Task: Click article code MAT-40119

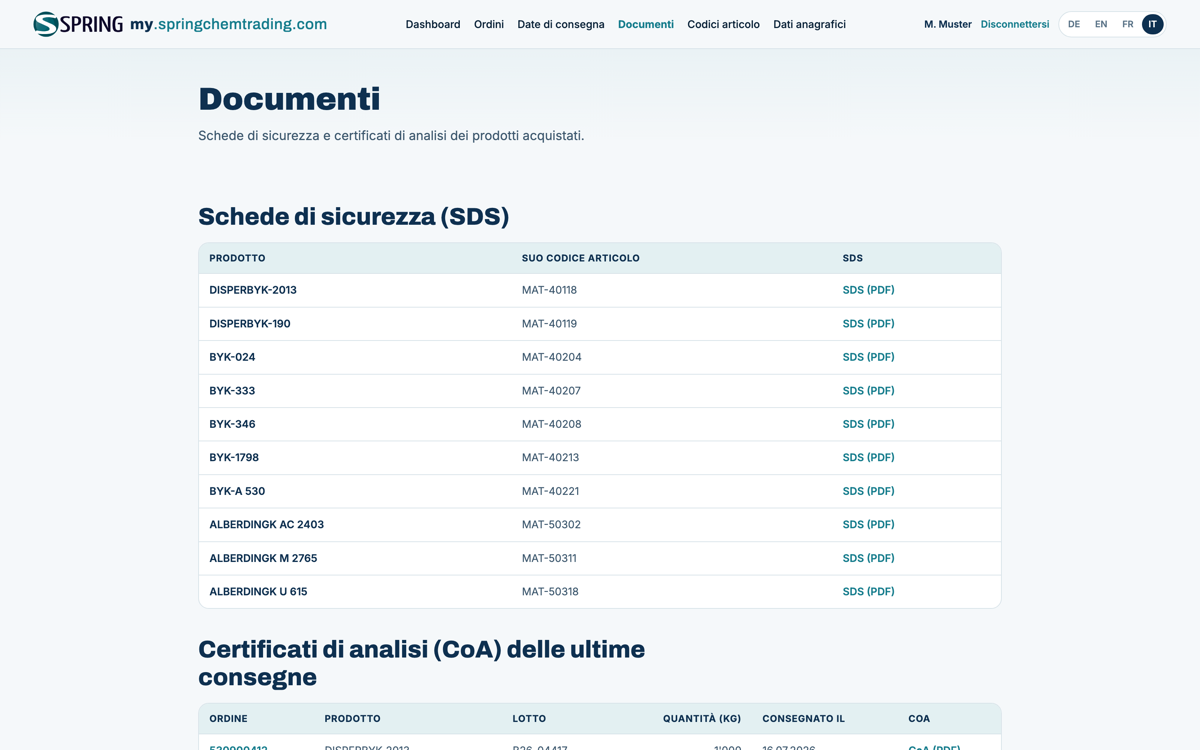Action: click(x=549, y=324)
